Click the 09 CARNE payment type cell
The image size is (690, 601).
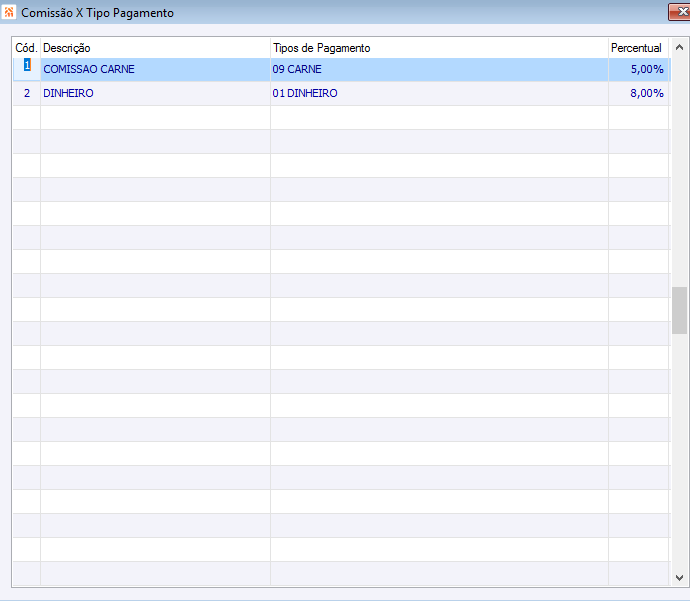point(439,69)
